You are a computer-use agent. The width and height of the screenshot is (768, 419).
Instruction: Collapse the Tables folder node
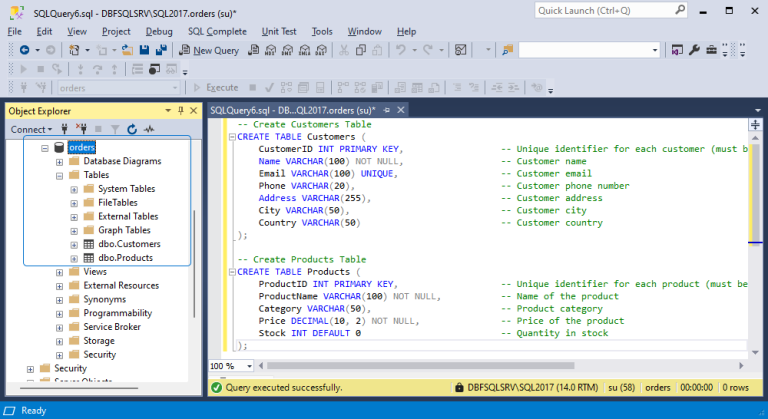(x=59, y=175)
